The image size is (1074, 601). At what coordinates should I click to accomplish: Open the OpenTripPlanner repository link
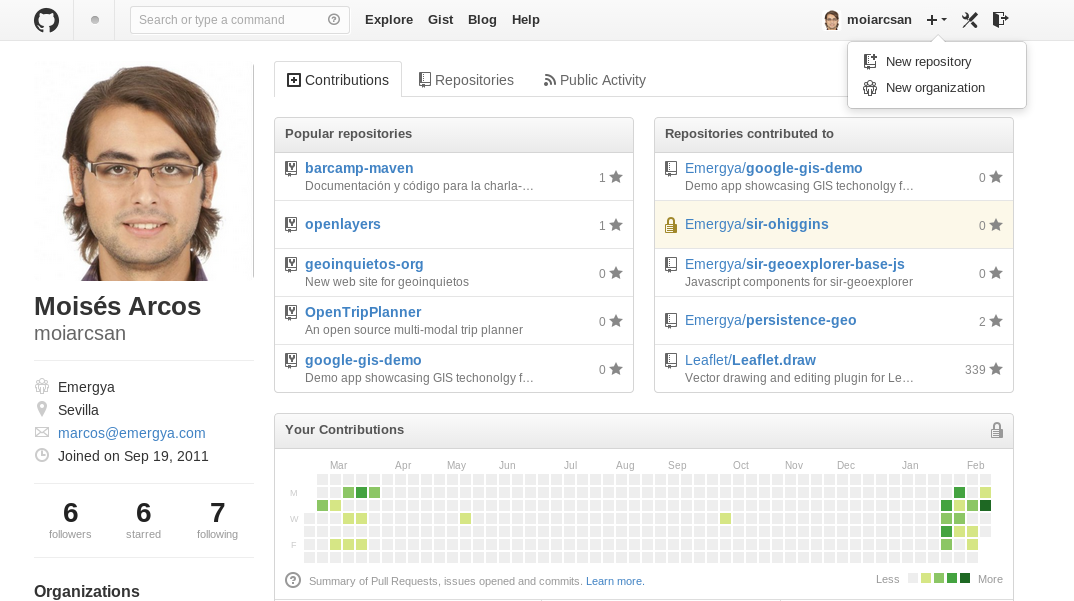363,312
